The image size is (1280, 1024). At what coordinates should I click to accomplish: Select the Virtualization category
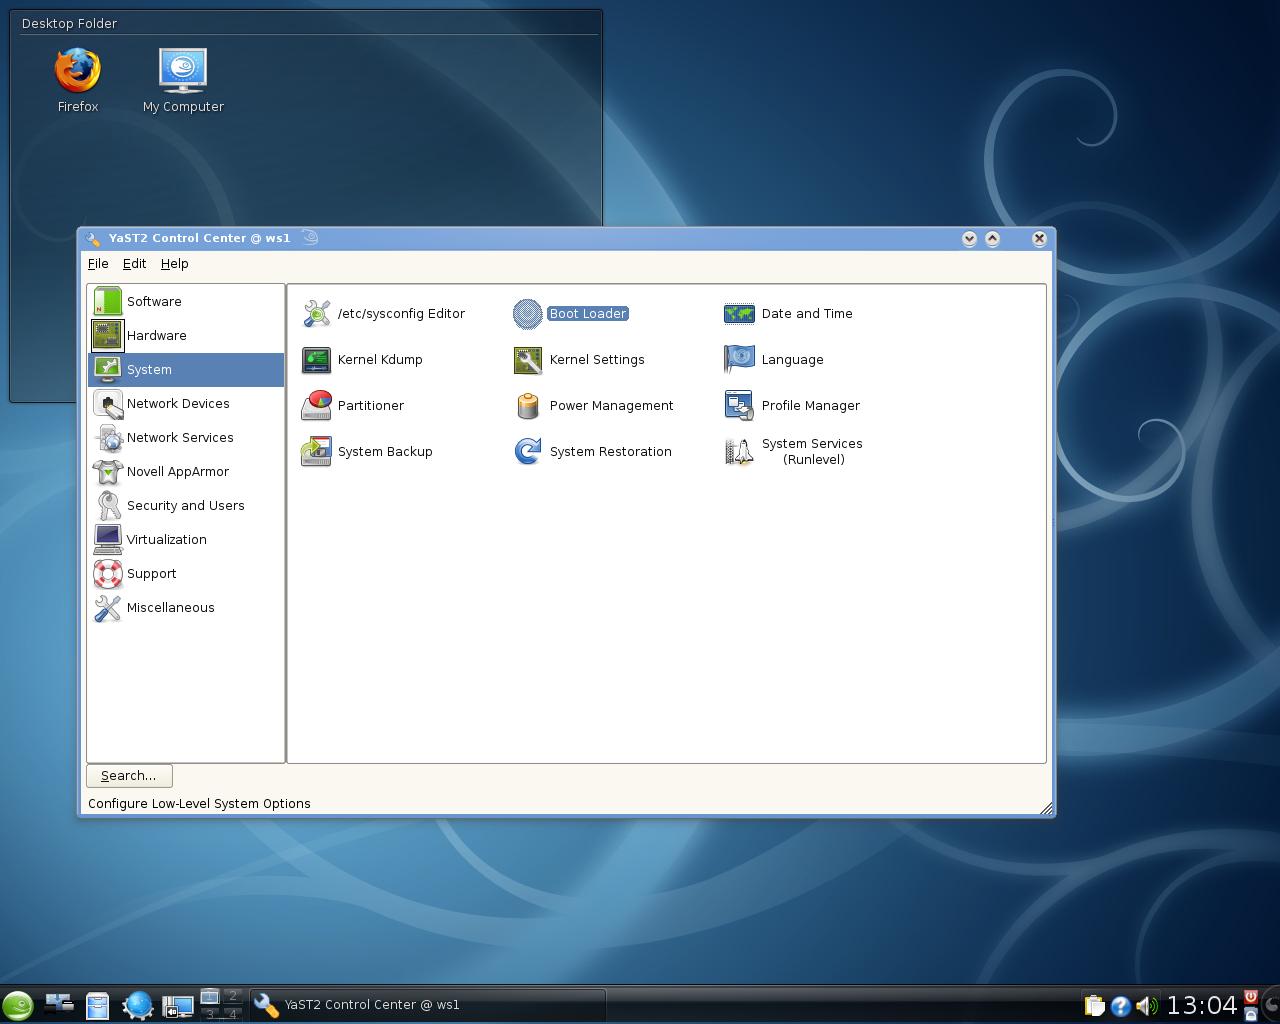(x=186, y=539)
